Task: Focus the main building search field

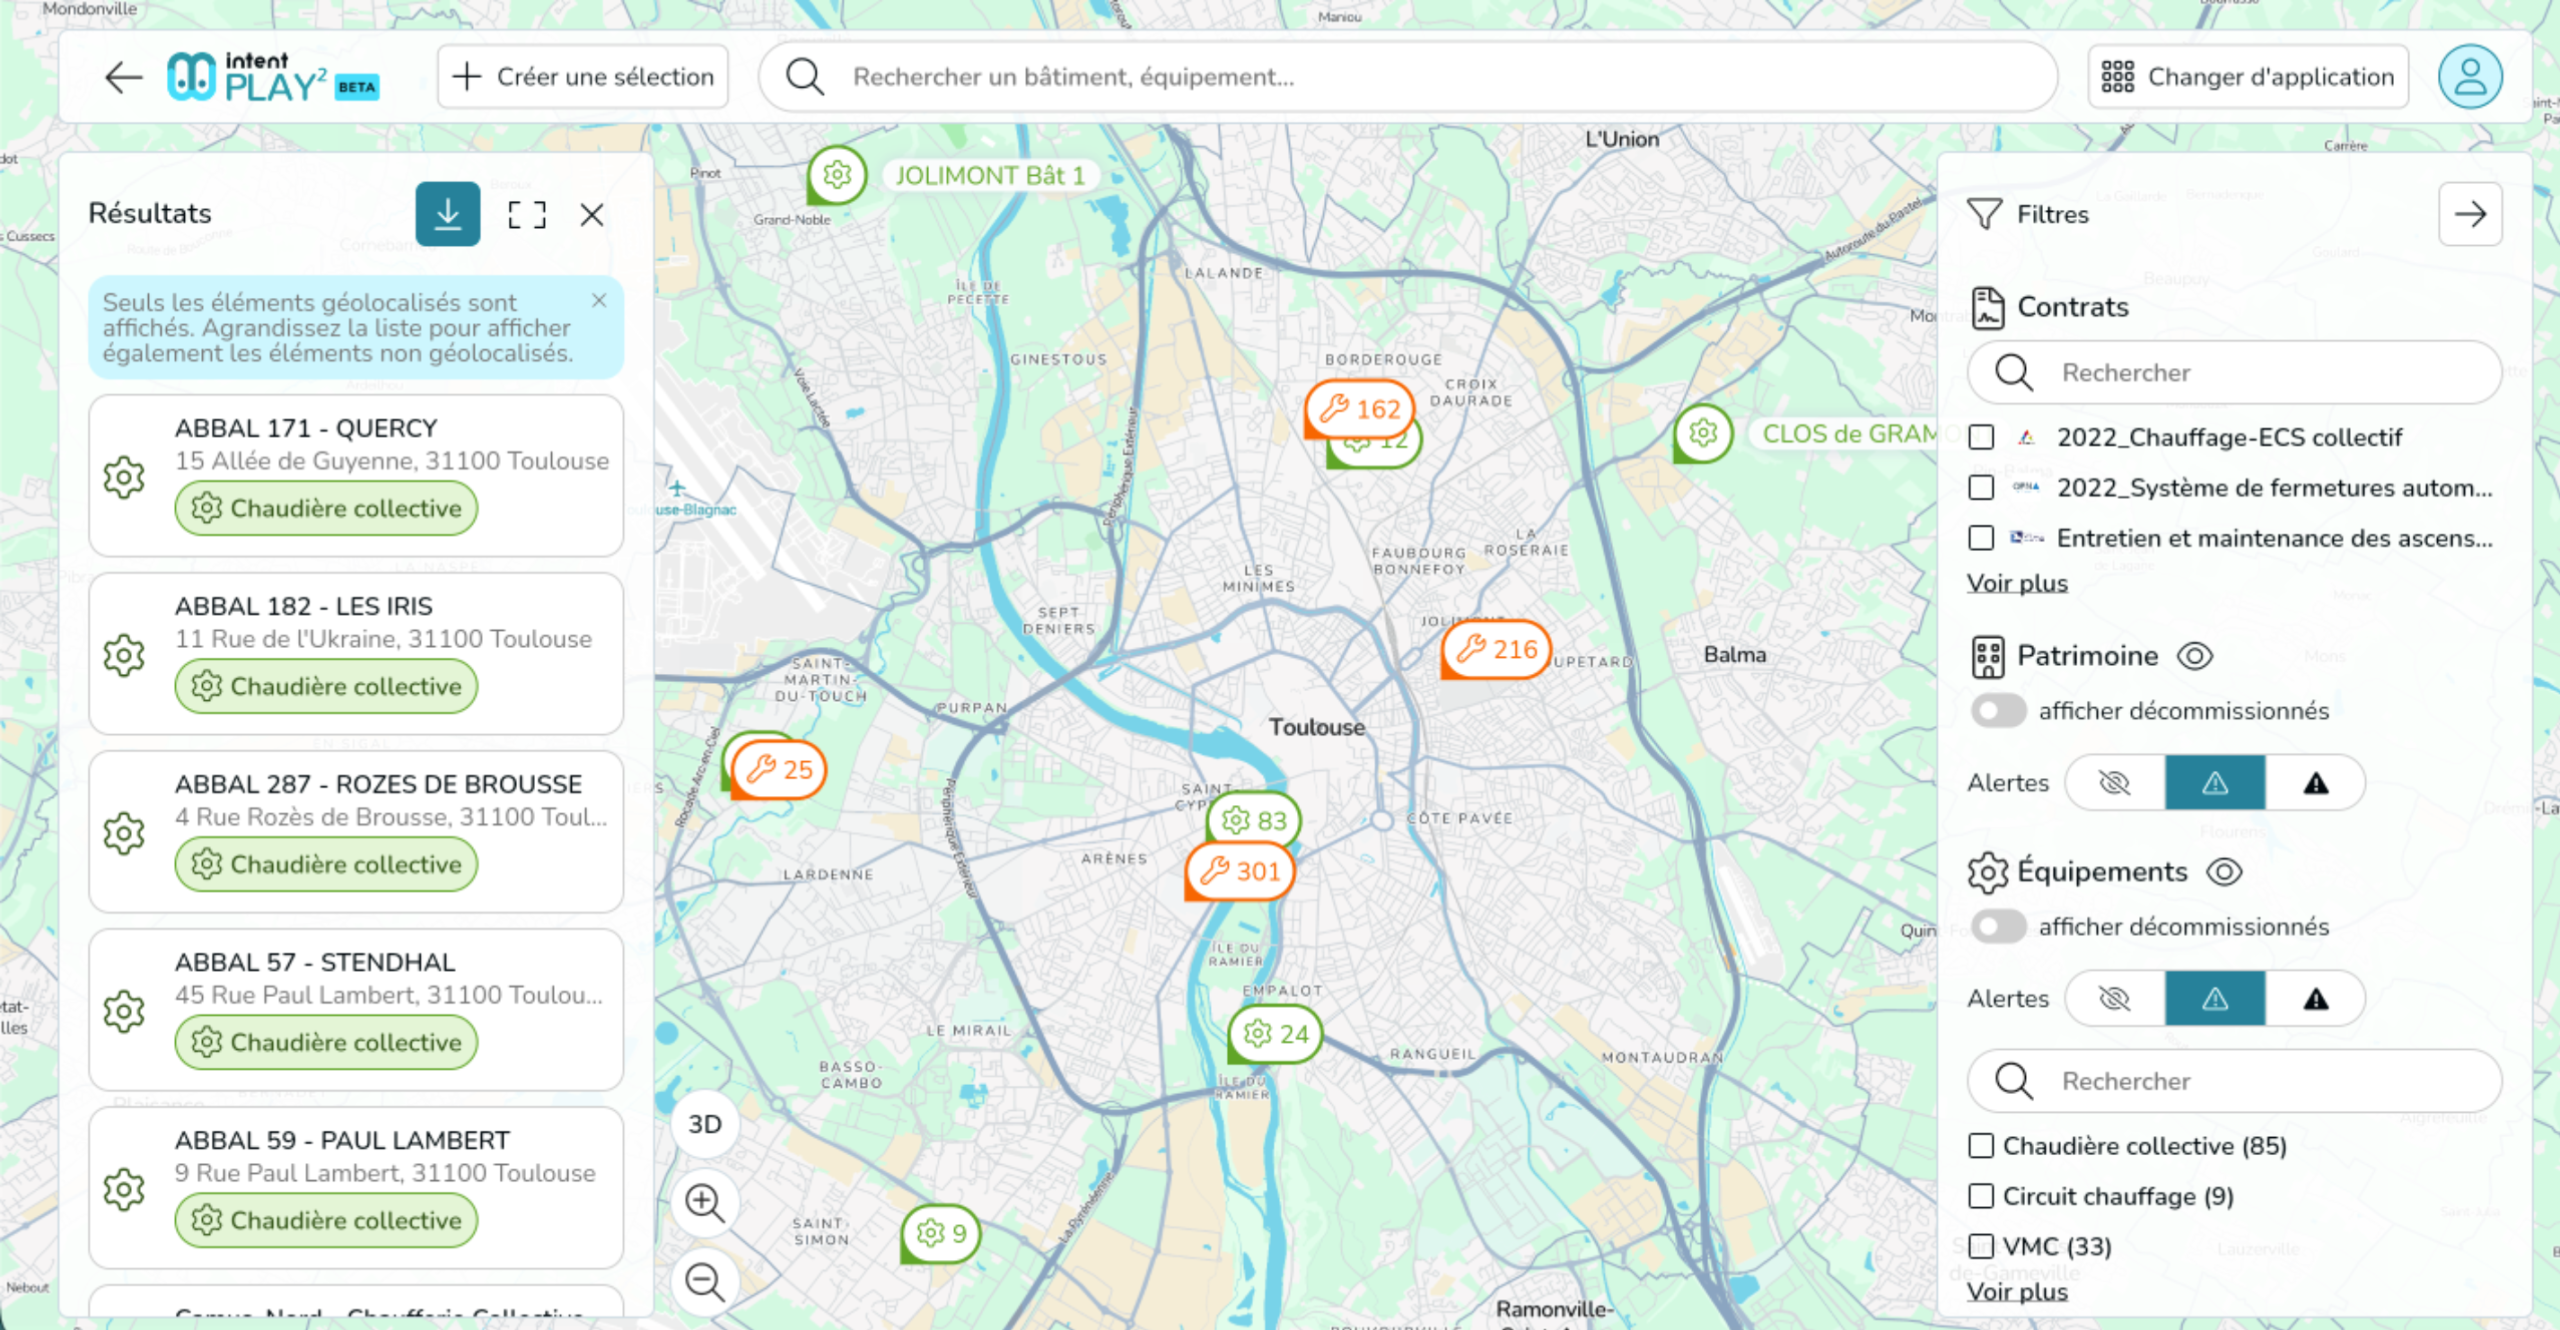Action: click(x=1408, y=77)
